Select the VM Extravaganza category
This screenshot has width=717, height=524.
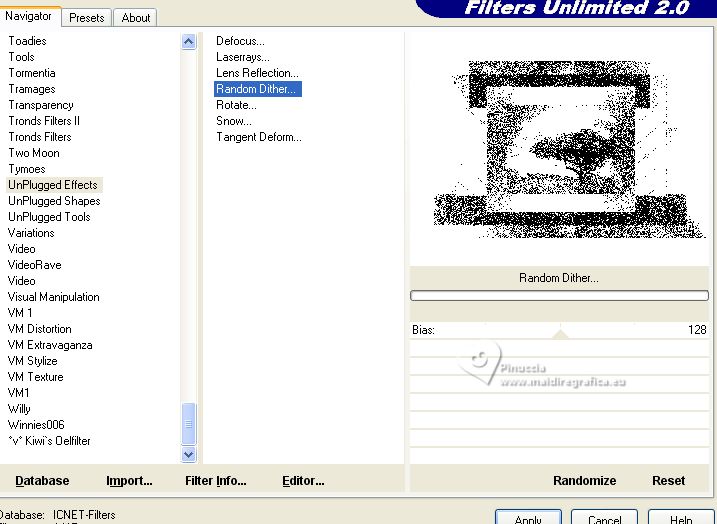[50, 345]
